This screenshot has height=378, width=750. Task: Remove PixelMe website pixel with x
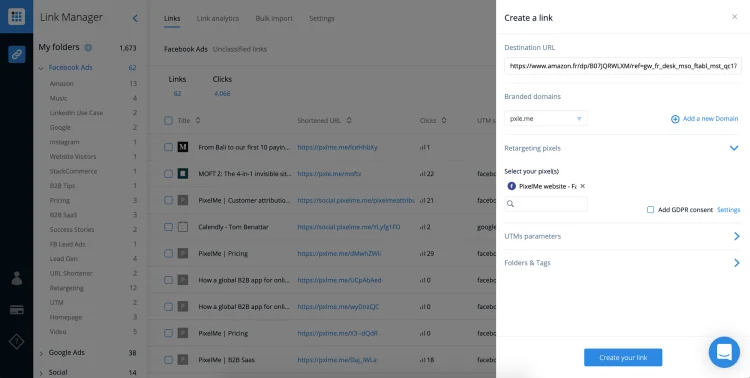(x=583, y=186)
